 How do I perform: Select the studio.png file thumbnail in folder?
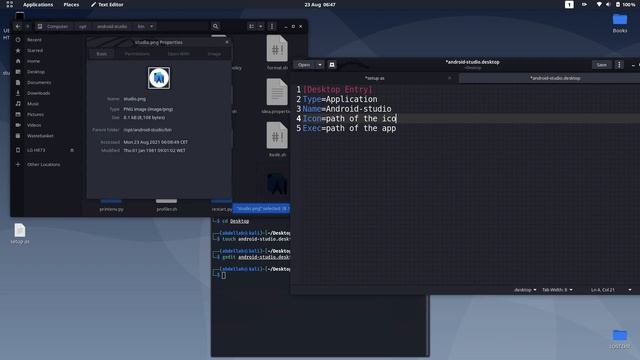277,184
